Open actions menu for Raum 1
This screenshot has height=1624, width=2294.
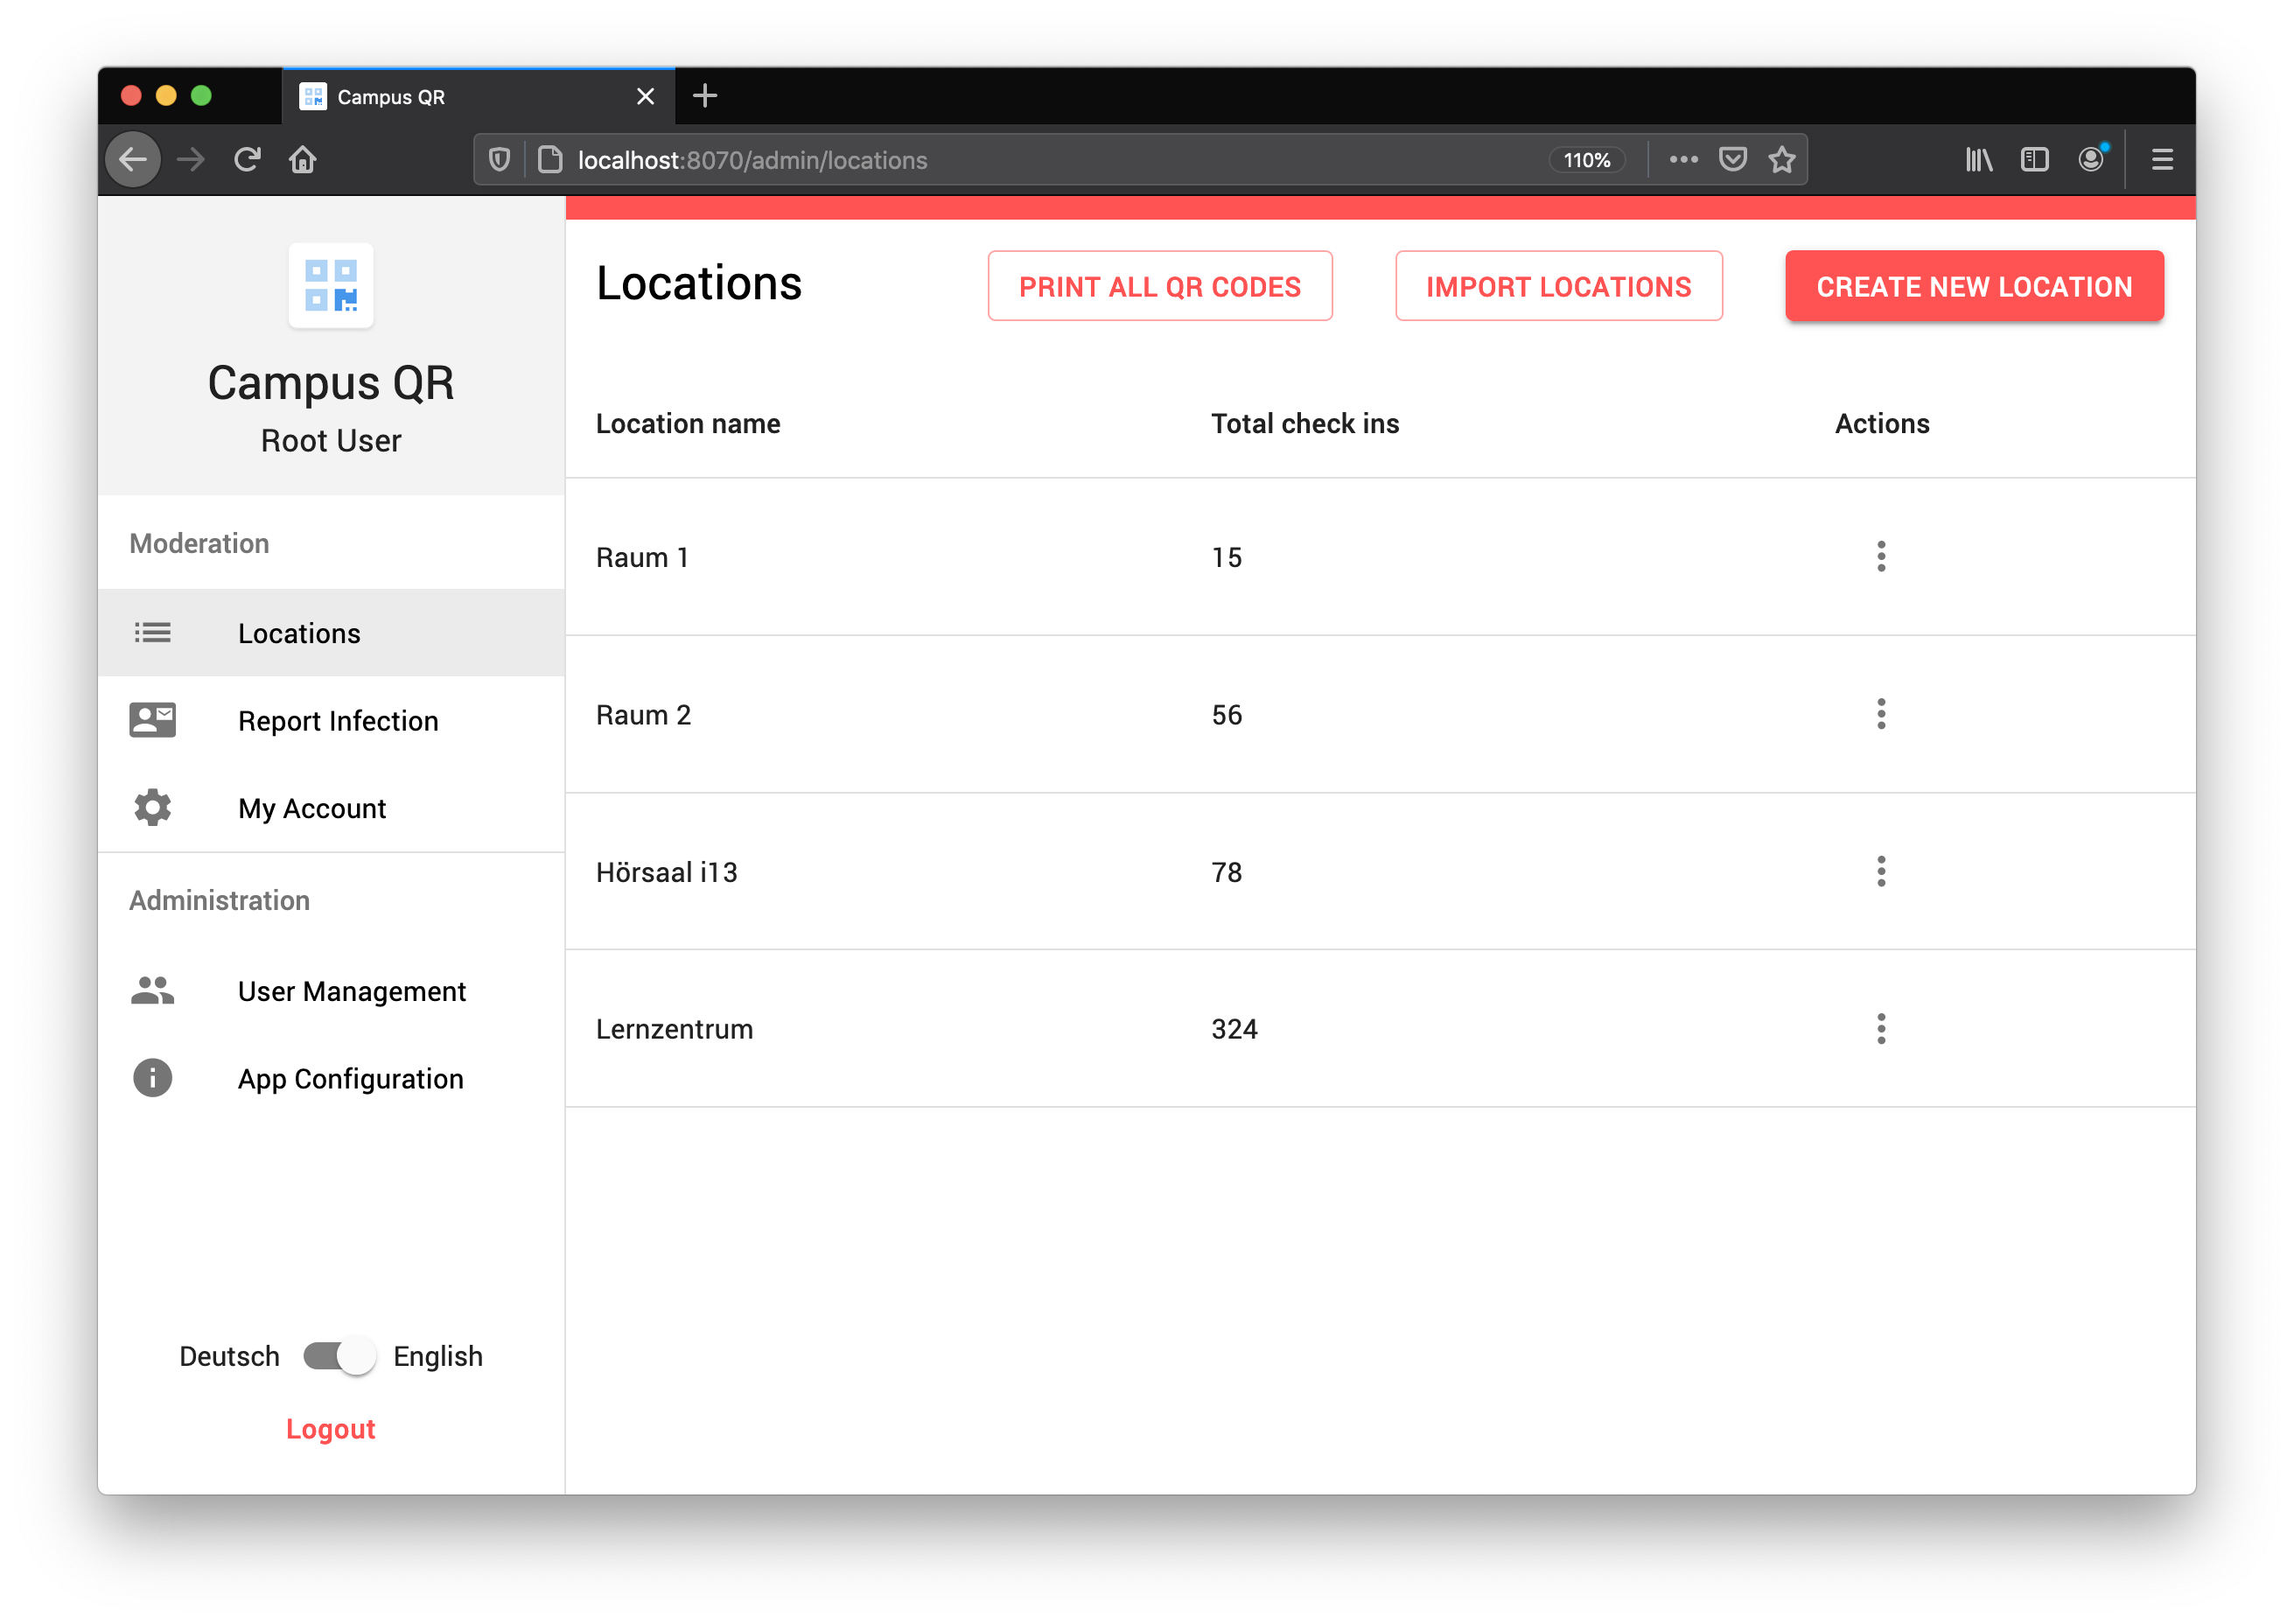pyautogui.click(x=1881, y=557)
